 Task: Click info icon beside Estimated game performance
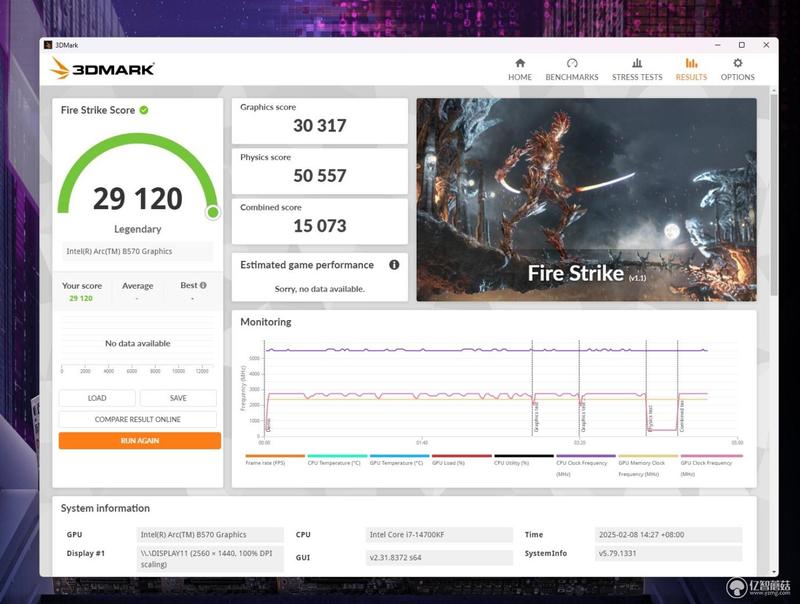coord(394,265)
